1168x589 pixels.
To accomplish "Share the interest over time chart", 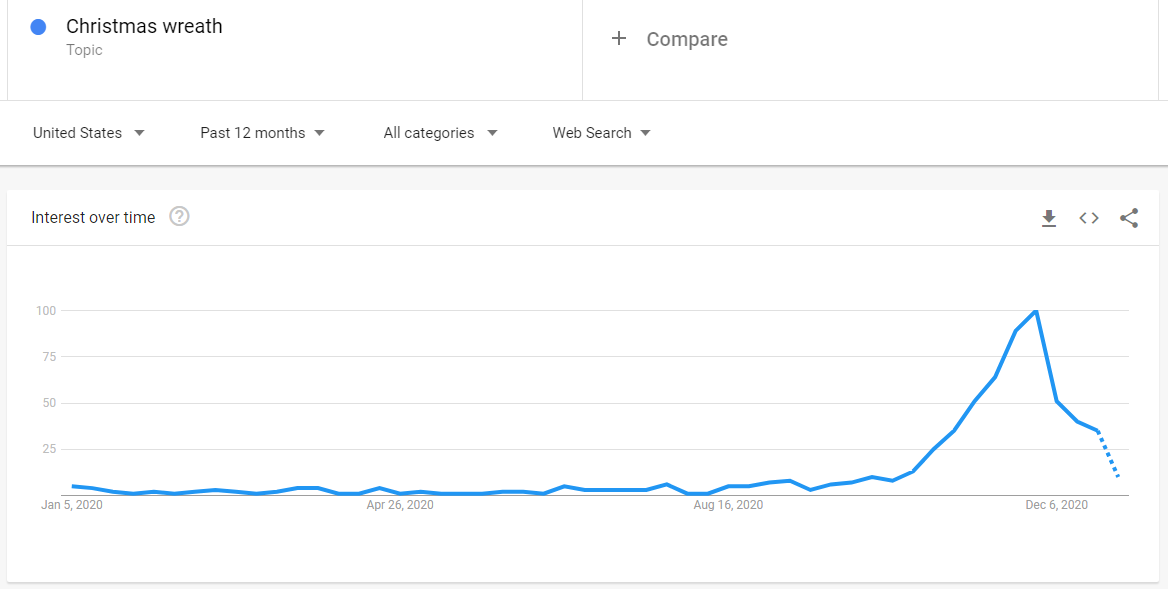I will (x=1129, y=217).
